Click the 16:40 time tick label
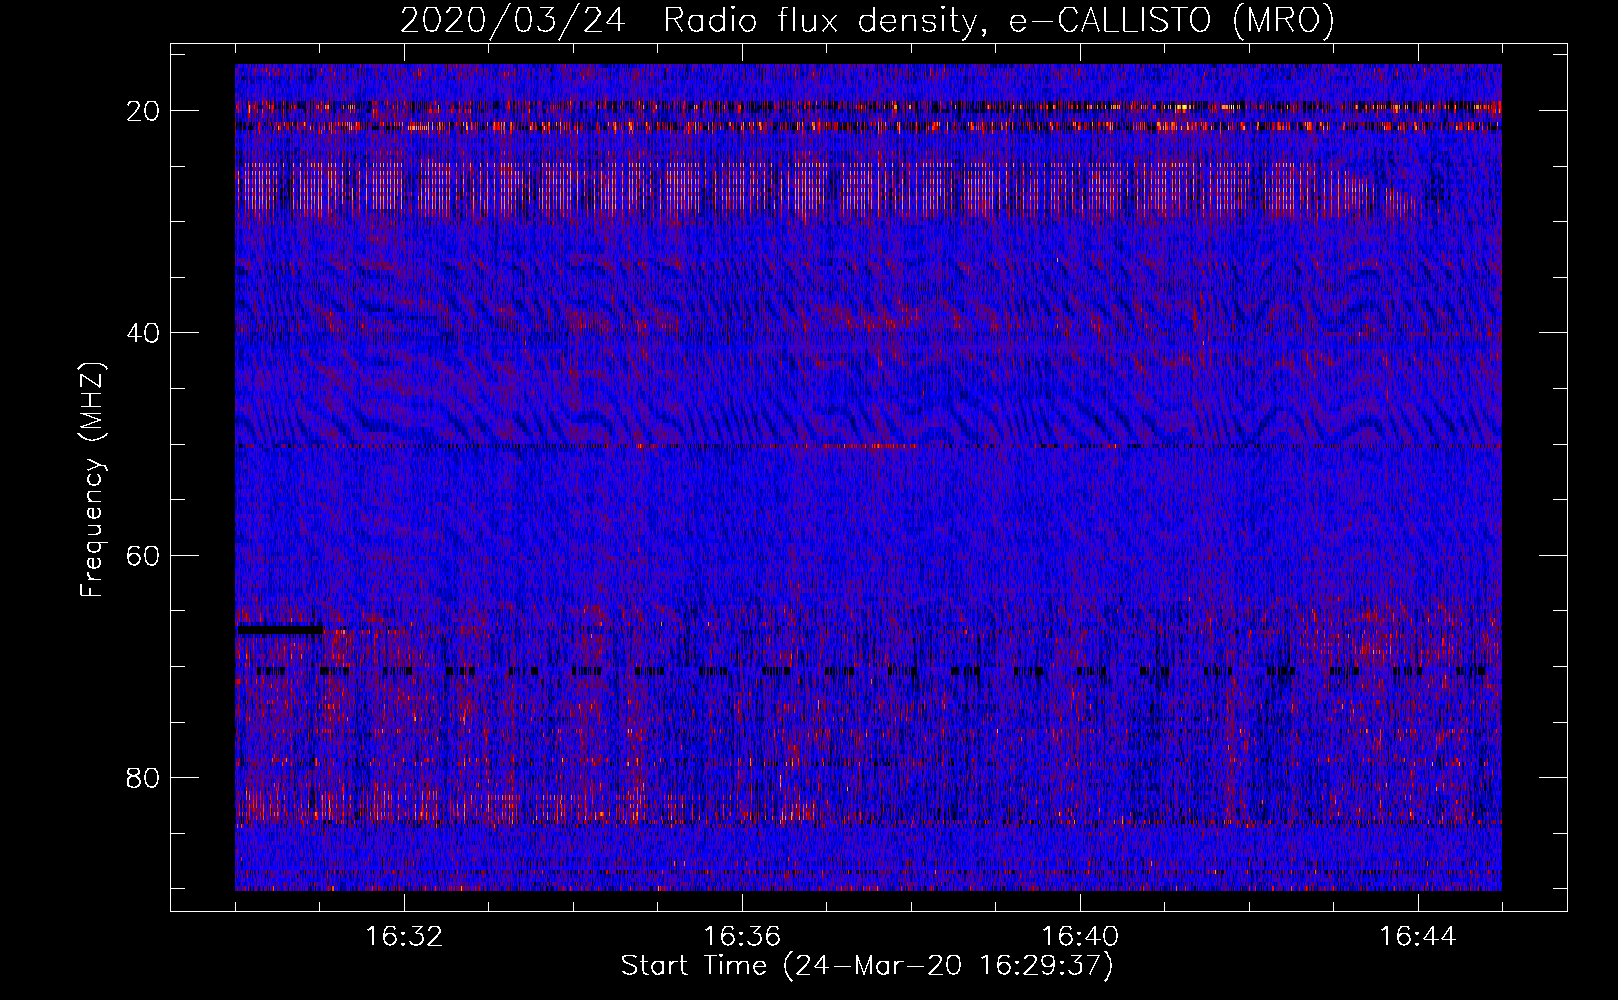This screenshot has height=1000, width=1618. [1080, 937]
